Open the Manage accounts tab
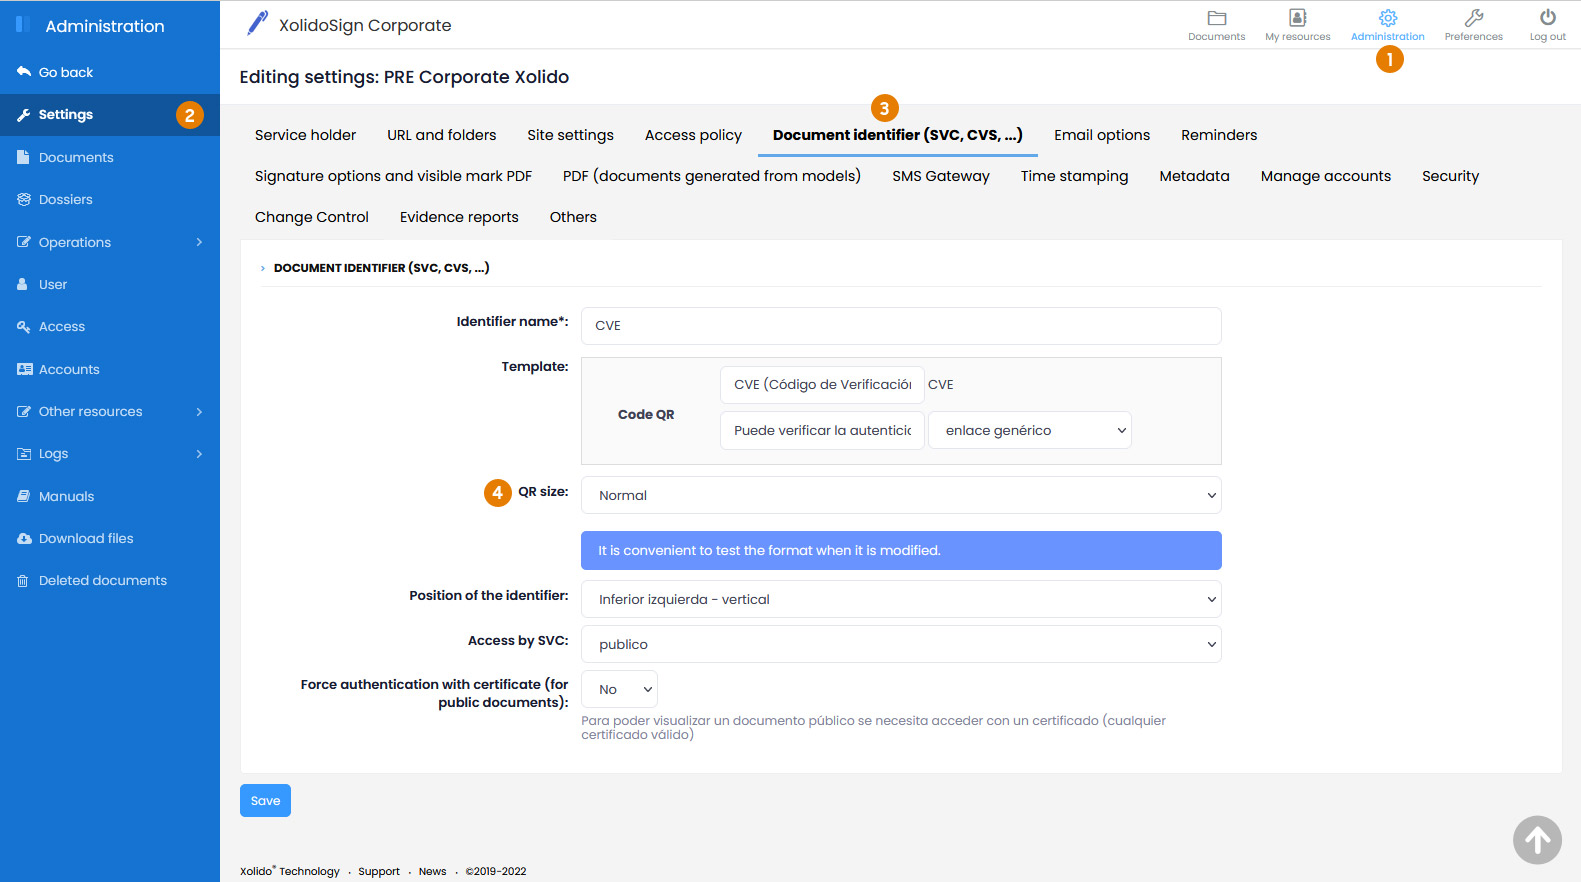This screenshot has height=882, width=1581. (x=1326, y=176)
